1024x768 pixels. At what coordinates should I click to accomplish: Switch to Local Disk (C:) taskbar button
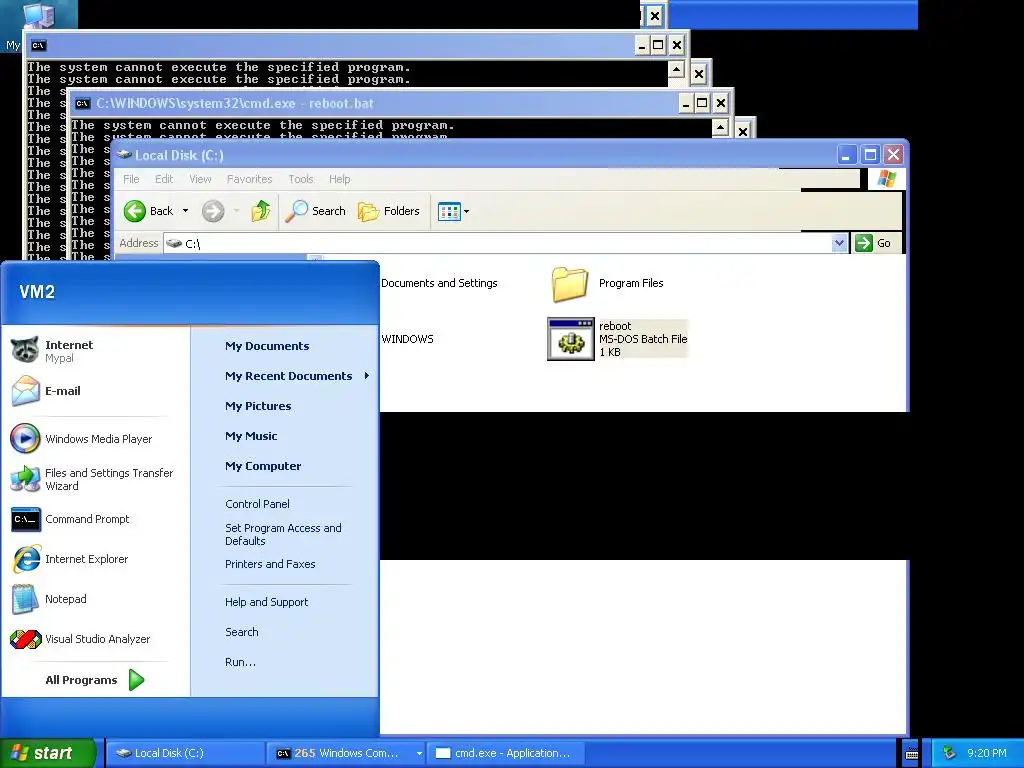click(185, 753)
